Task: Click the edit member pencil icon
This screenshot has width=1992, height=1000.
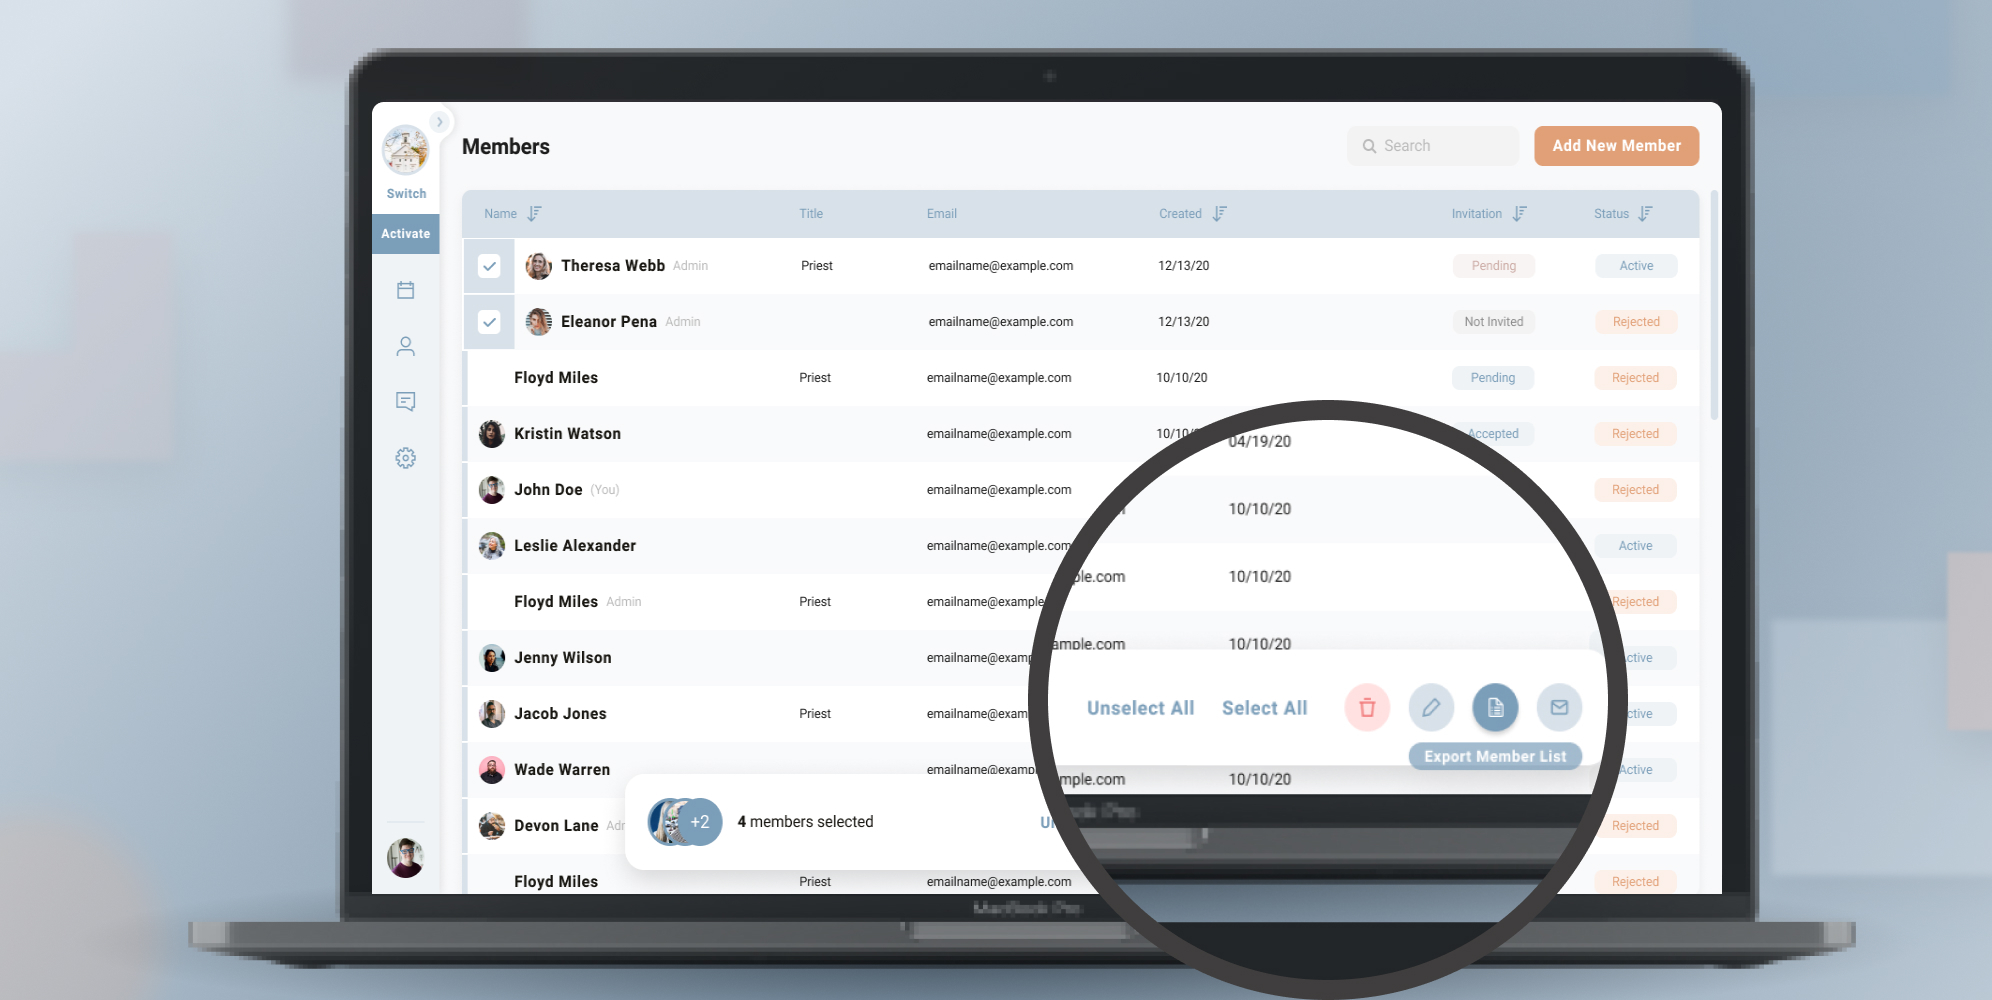Action: click(x=1431, y=707)
